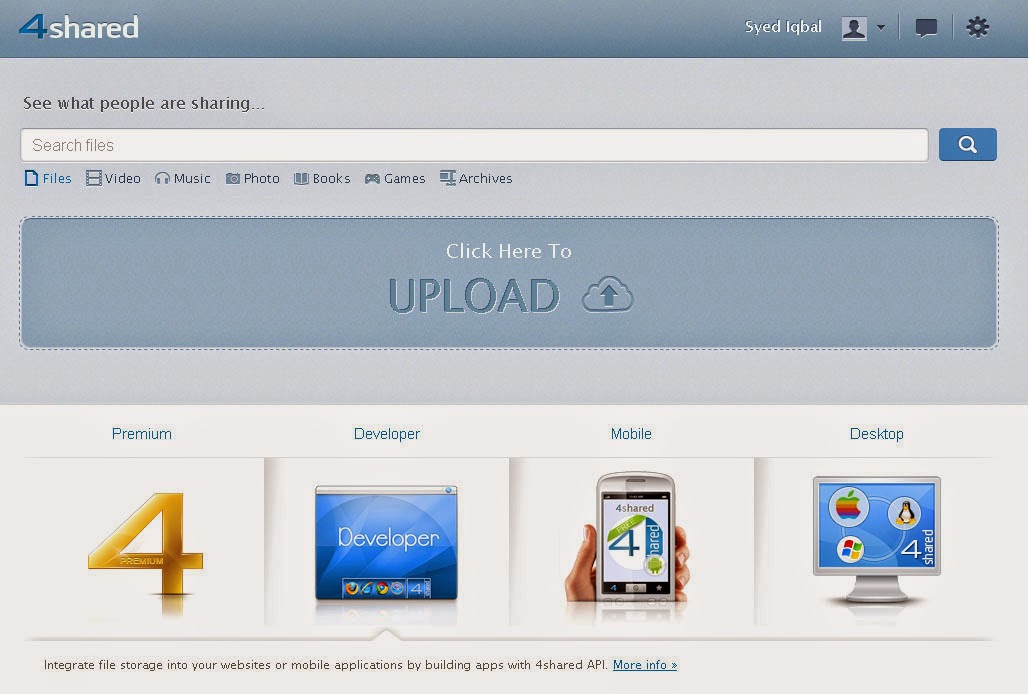
Task: Select the Video search filter
Action: click(113, 179)
